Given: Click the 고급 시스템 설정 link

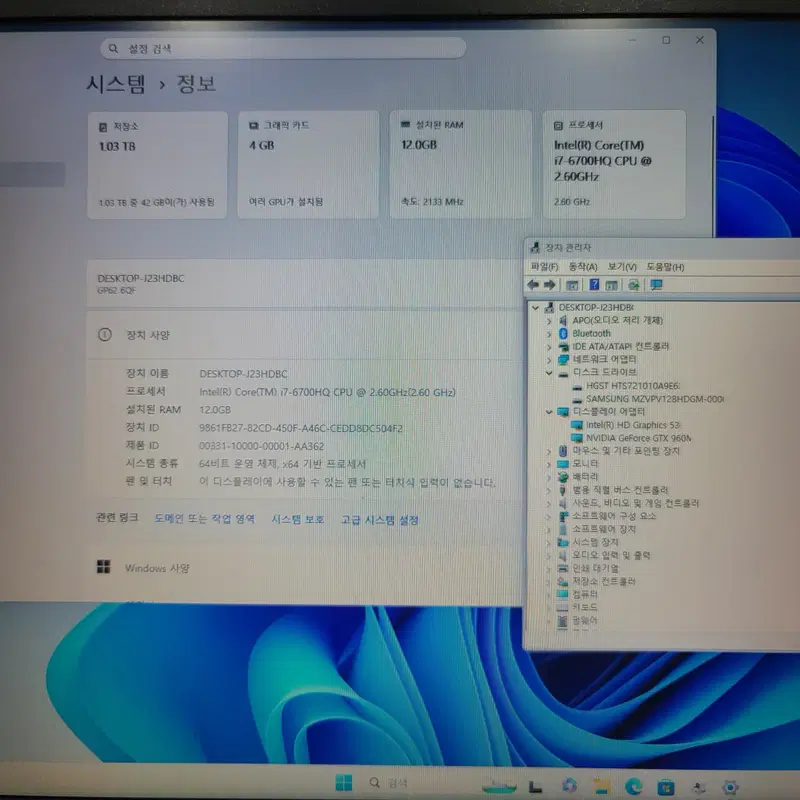Looking at the screenshot, I should coord(380,520).
